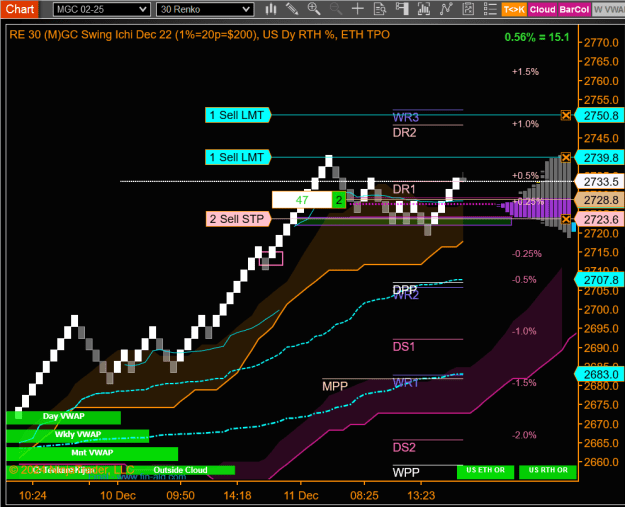Toggle the W VWAP button
625x507 pixels.
click(x=608, y=9)
